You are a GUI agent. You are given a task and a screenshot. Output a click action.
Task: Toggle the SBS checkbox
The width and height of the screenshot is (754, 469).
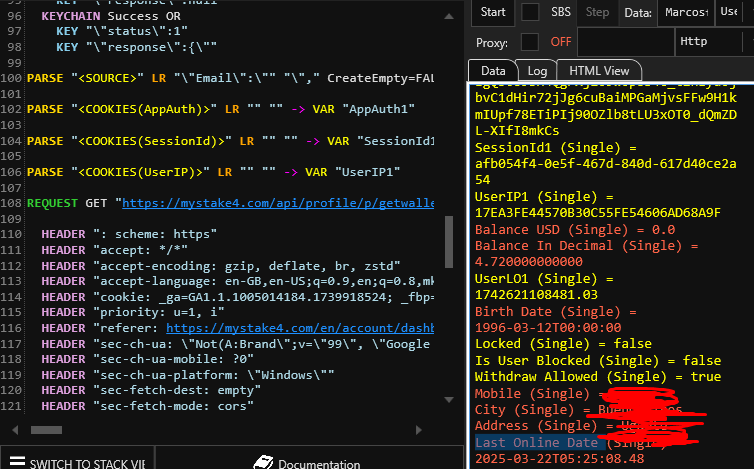tap(530, 12)
